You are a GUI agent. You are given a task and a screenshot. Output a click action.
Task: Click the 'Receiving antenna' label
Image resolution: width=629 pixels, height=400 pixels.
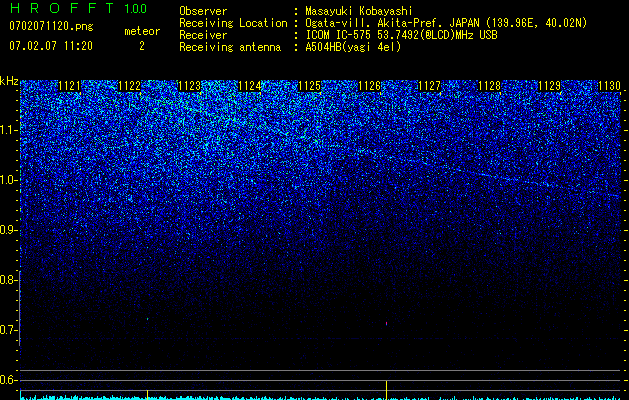(230, 47)
